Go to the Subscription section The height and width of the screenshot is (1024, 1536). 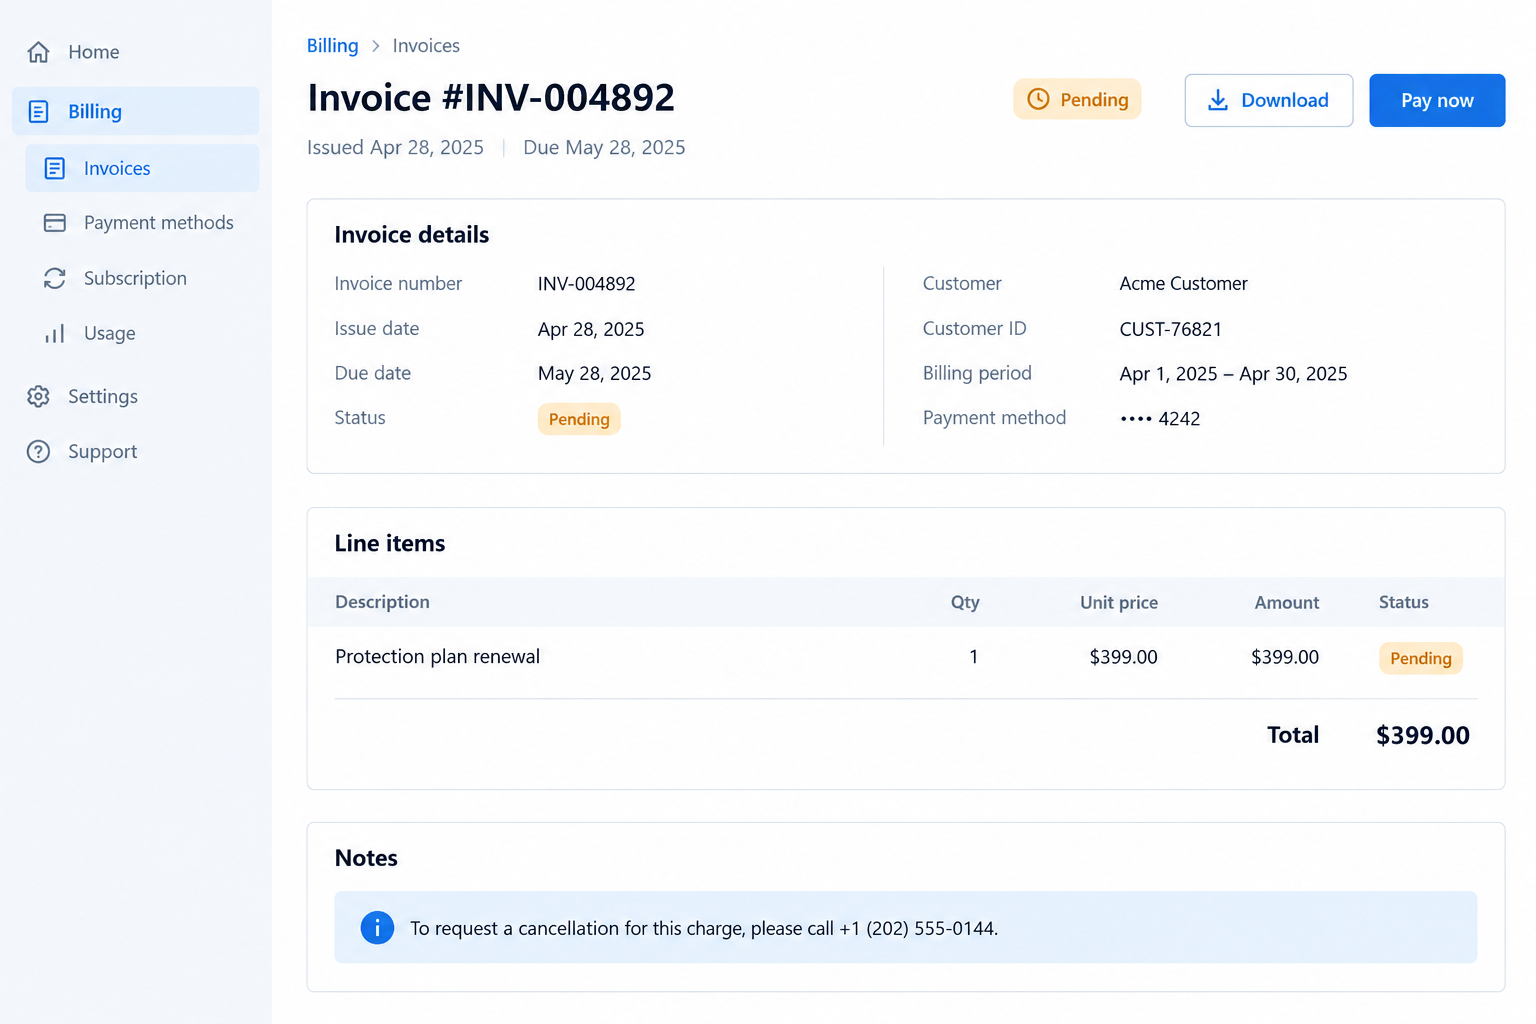pos(142,278)
